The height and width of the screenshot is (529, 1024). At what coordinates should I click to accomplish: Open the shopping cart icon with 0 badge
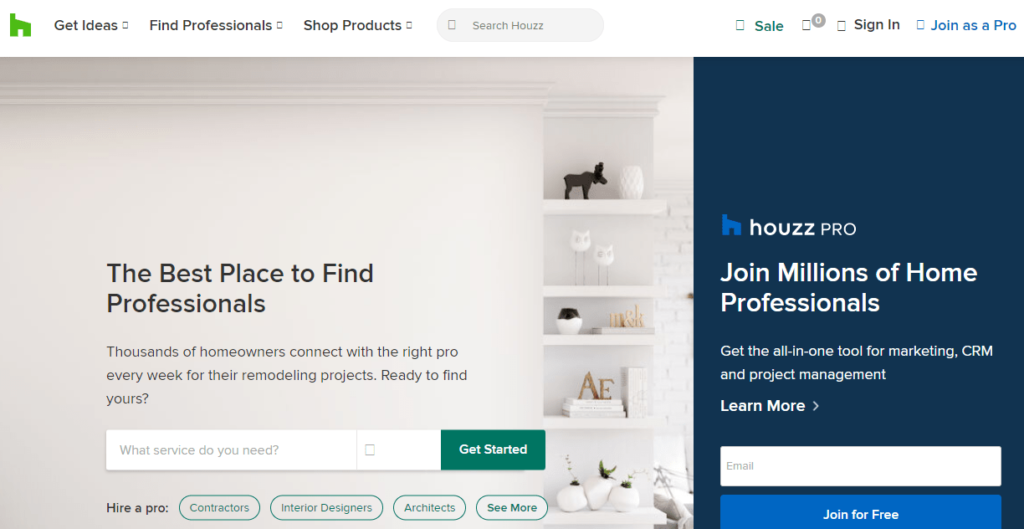pyautogui.click(x=807, y=25)
